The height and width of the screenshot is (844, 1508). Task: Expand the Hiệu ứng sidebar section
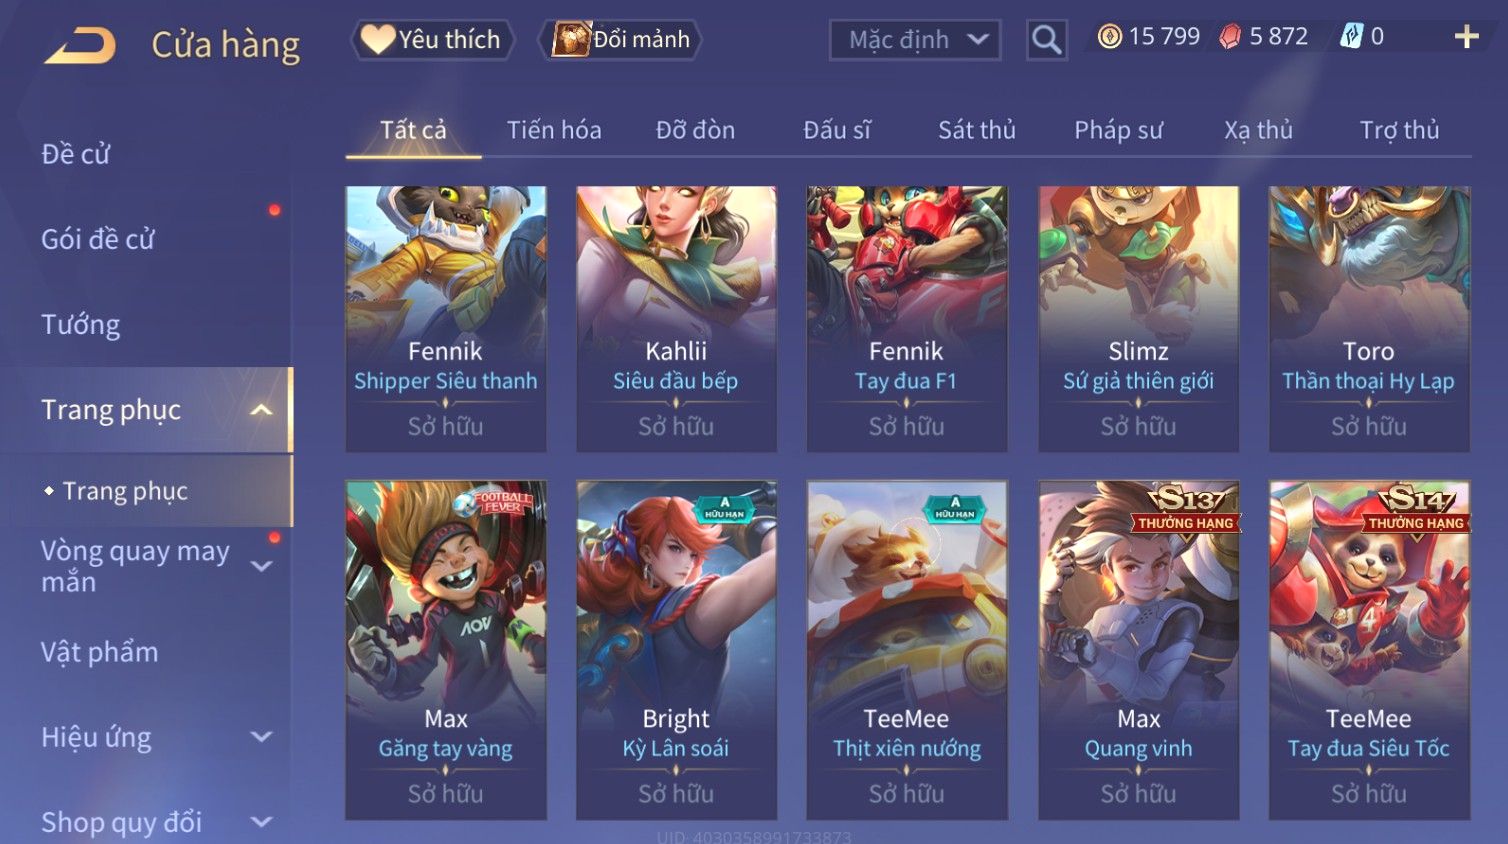click(261, 737)
